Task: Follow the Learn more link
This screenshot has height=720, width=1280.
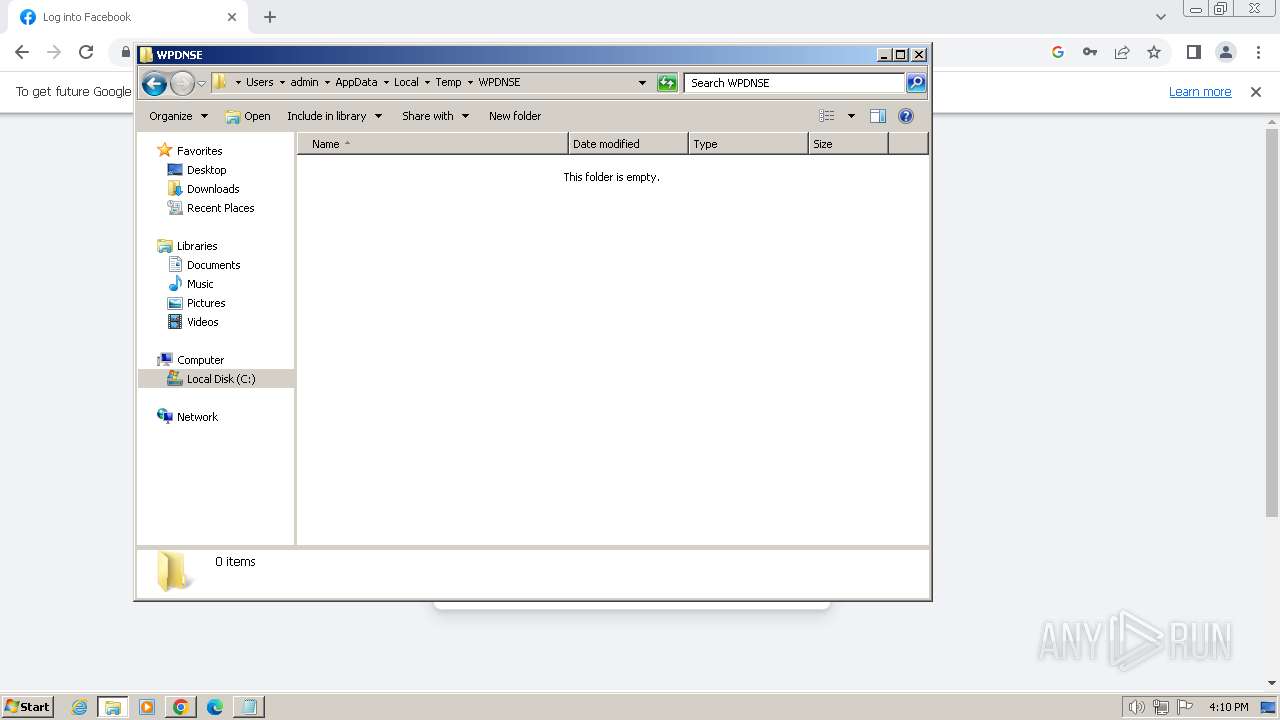Action: click(x=1200, y=91)
